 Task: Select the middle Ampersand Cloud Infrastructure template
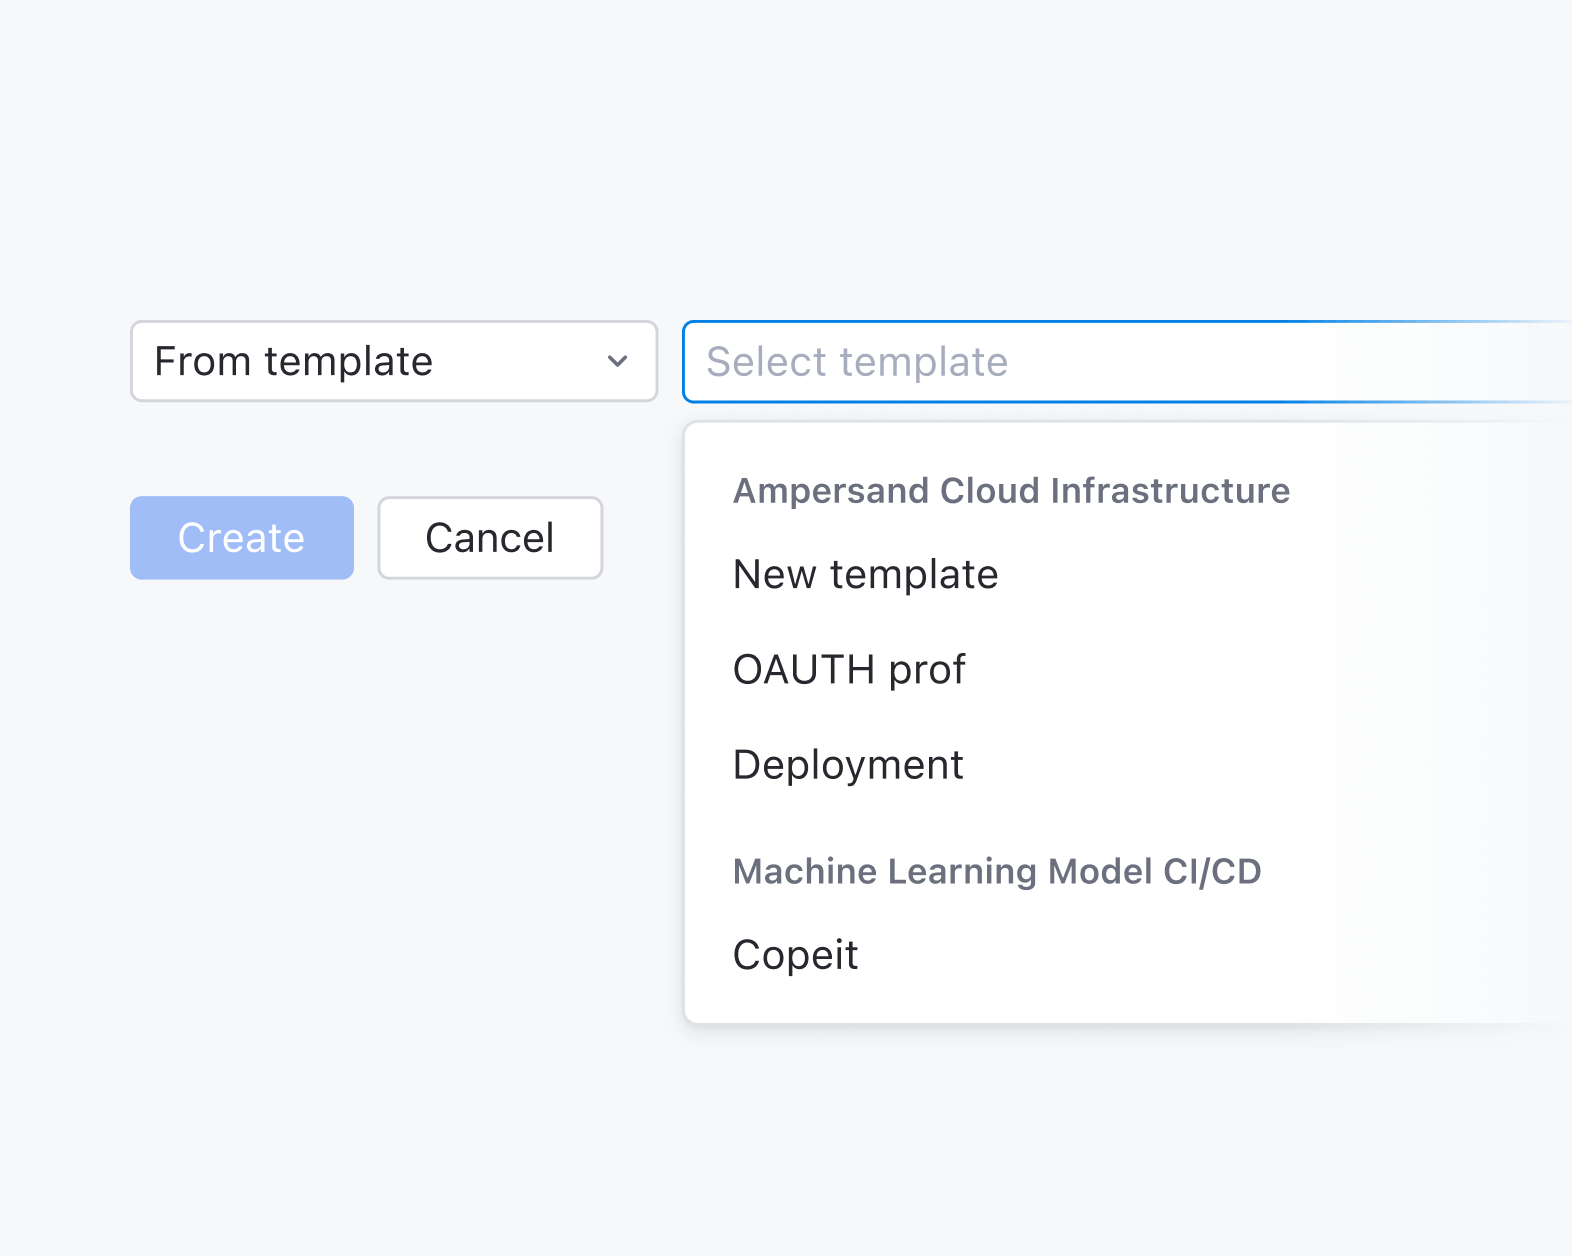pos(849,670)
